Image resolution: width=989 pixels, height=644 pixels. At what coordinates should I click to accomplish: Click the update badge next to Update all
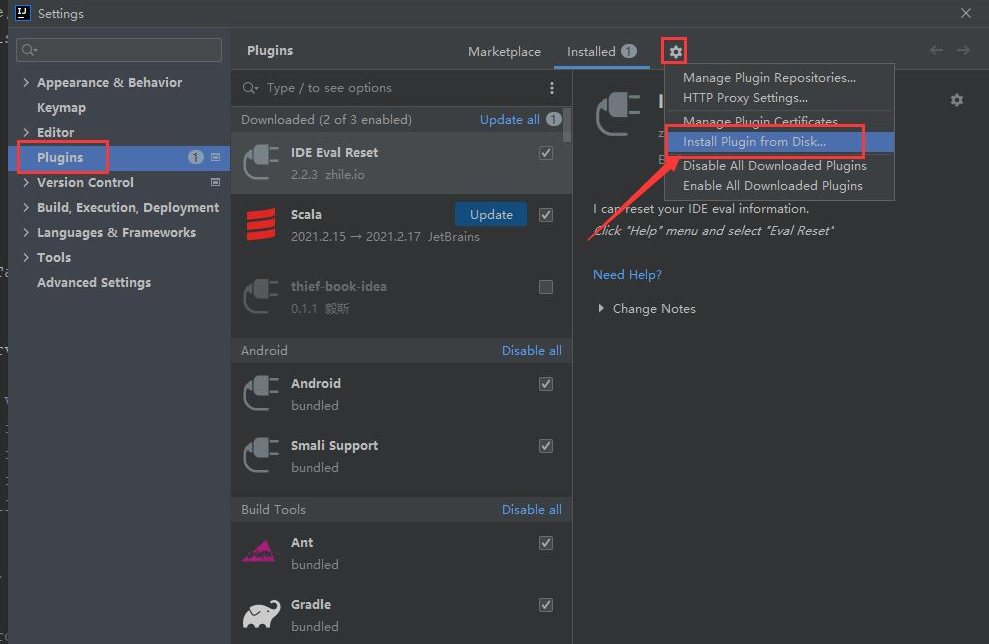coord(553,119)
